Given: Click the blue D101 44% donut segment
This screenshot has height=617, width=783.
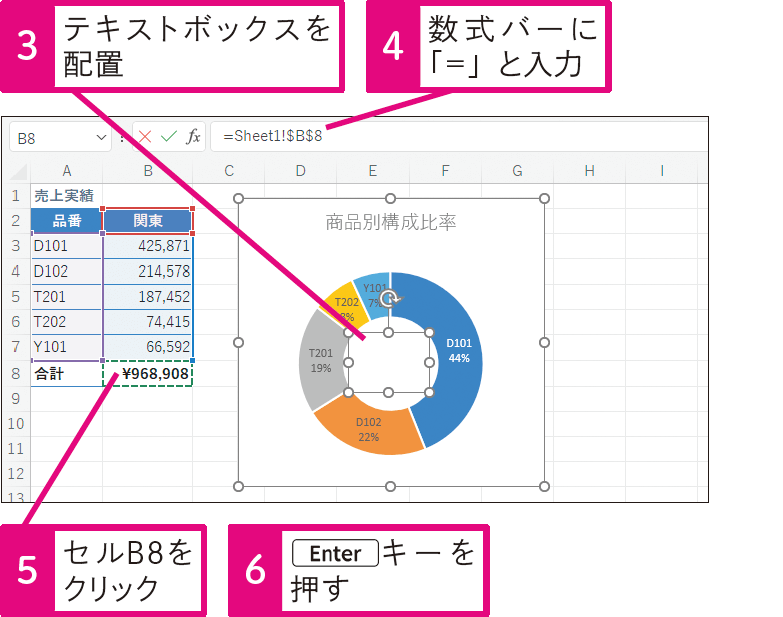Looking at the screenshot, I should [458, 350].
